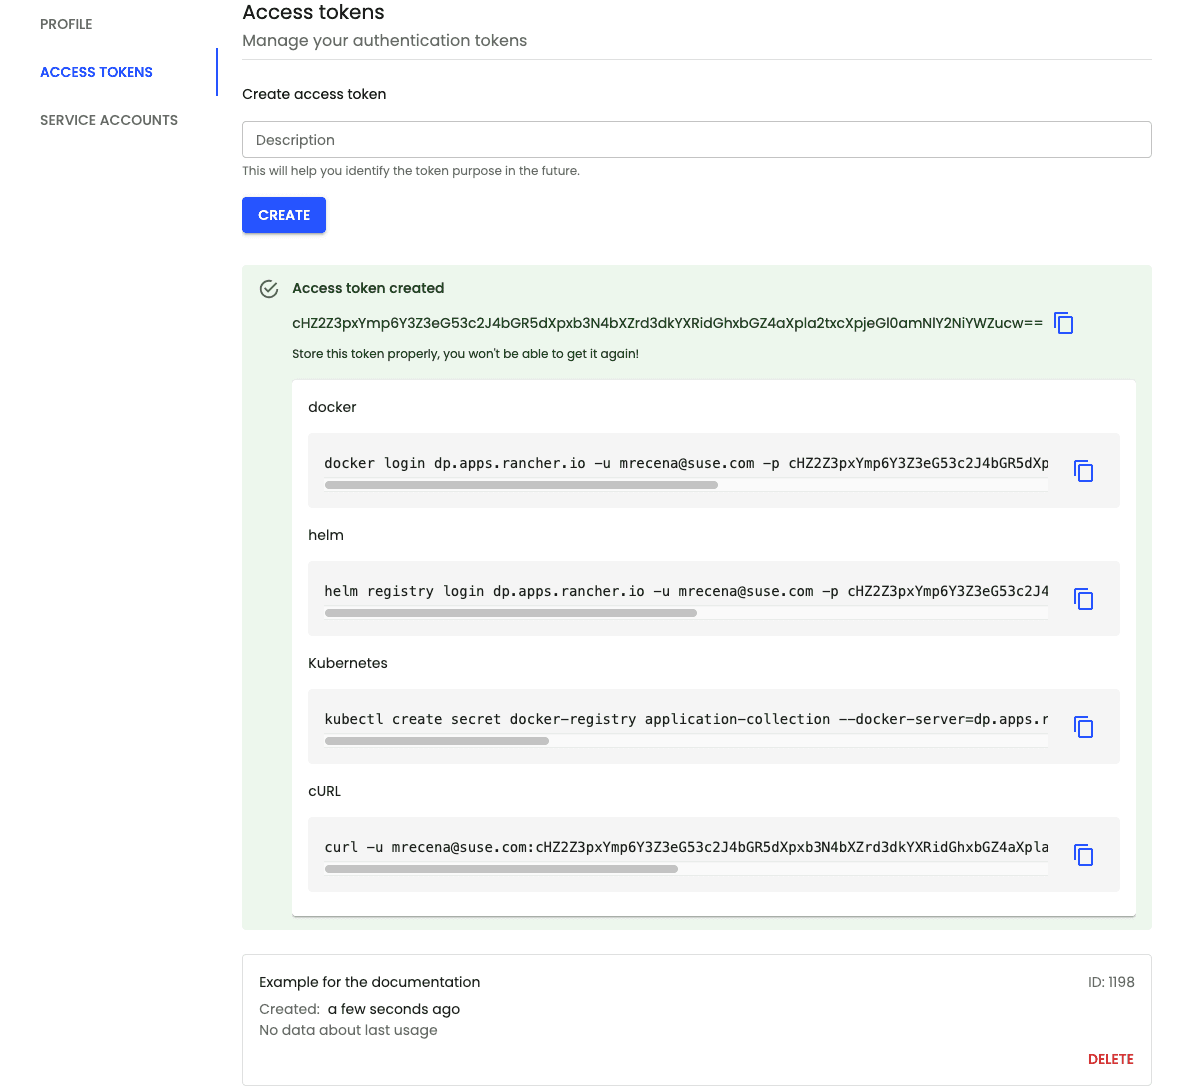Click the token ID 1198 label
This screenshot has height=1086, width=1200.
1111,982
